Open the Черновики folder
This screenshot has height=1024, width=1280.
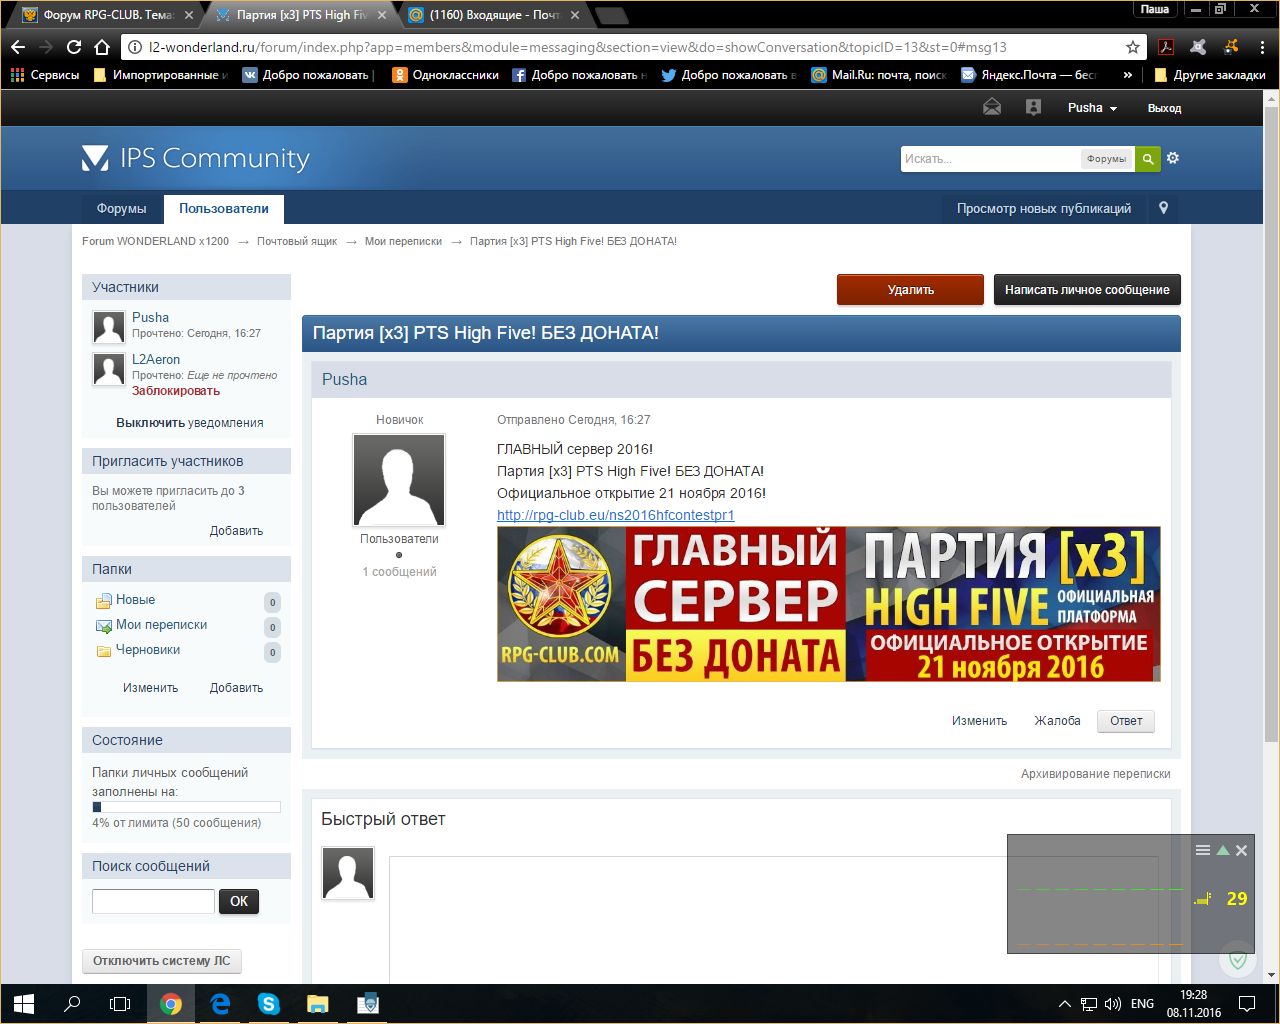tap(148, 650)
